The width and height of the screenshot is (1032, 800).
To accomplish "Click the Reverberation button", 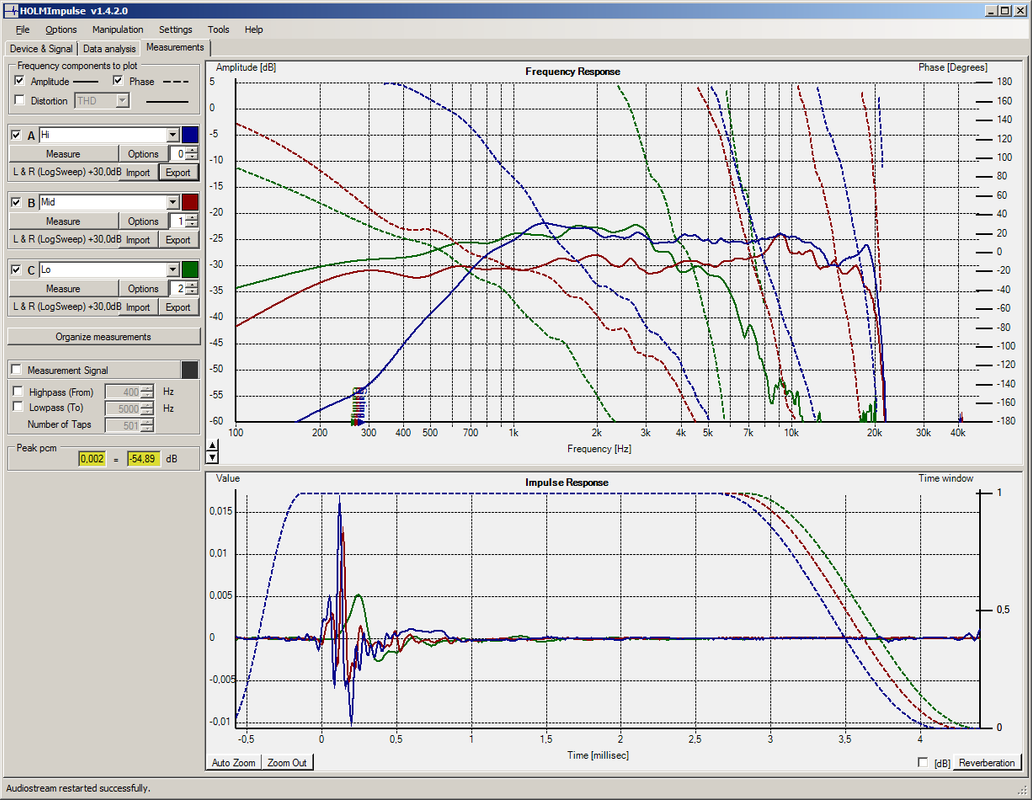I will [987, 762].
